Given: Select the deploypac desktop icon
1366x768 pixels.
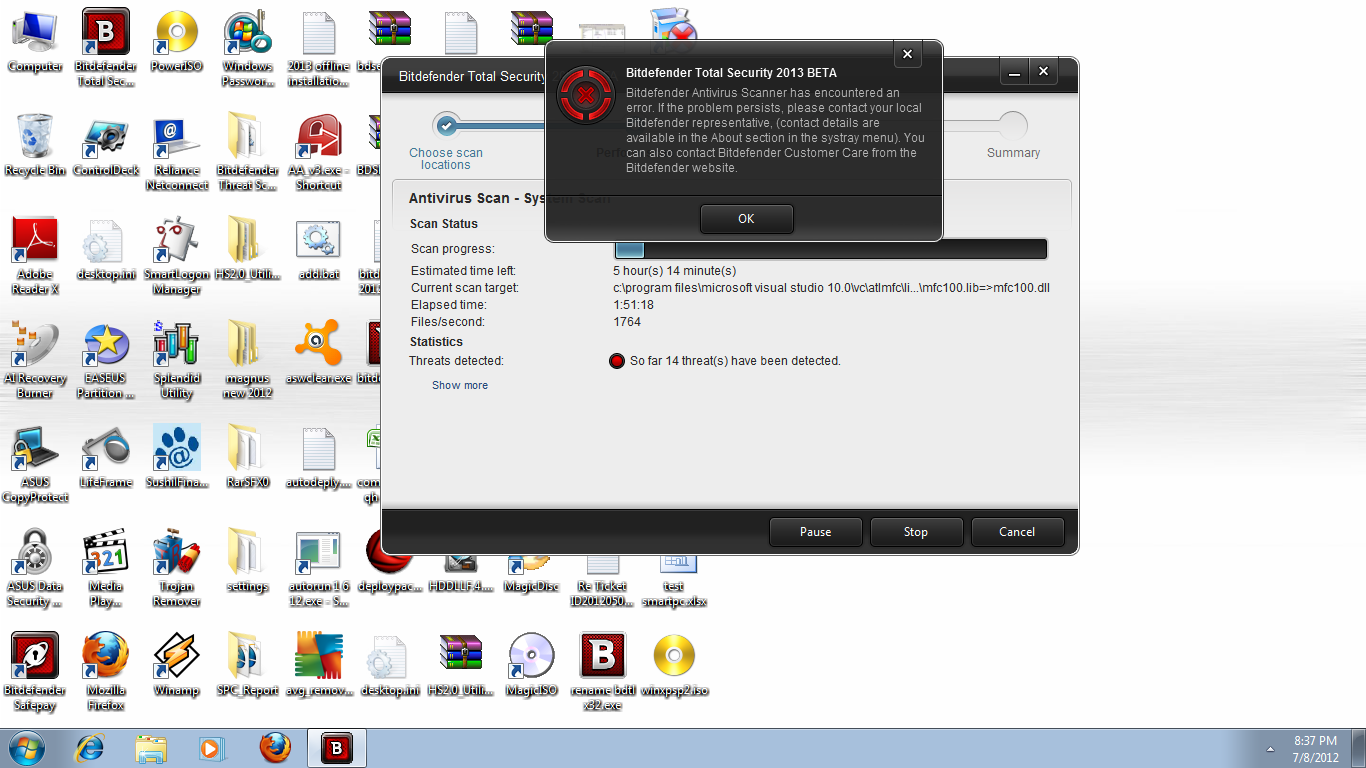Looking at the screenshot, I should (389, 561).
